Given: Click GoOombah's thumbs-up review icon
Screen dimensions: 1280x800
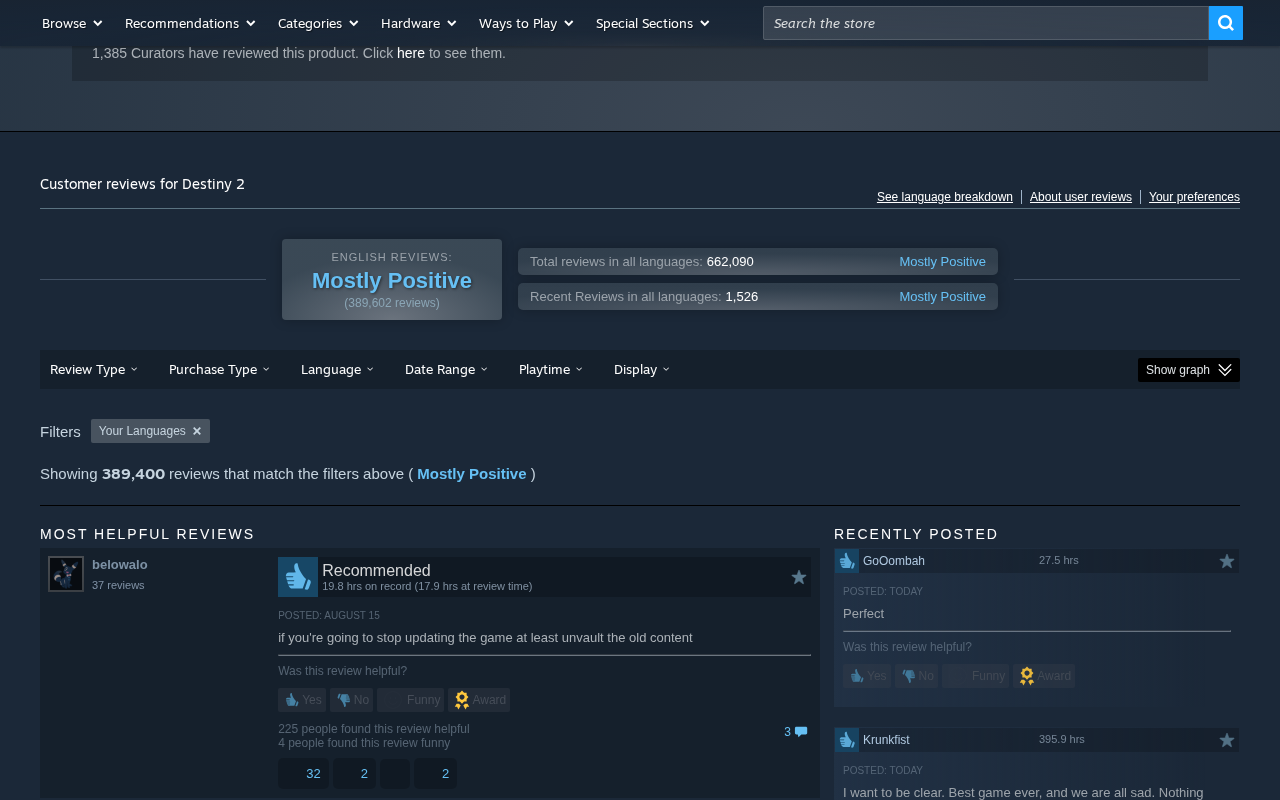Looking at the screenshot, I should coord(847,561).
